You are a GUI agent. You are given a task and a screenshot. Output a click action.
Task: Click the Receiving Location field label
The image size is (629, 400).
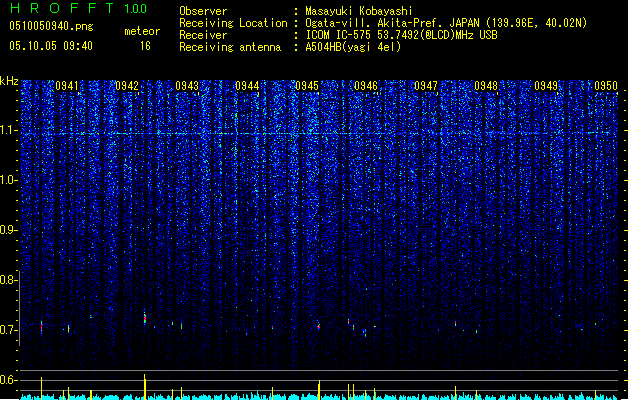(x=233, y=23)
